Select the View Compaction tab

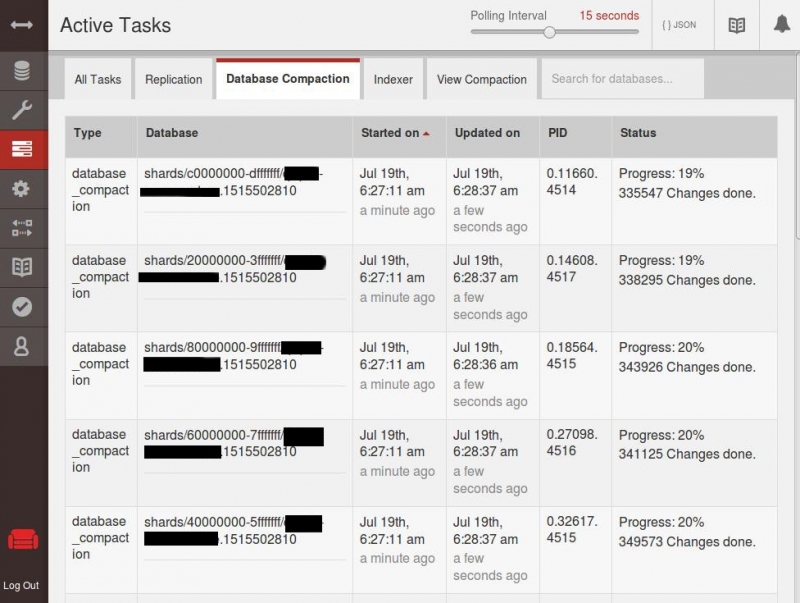pyautogui.click(x=481, y=79)
